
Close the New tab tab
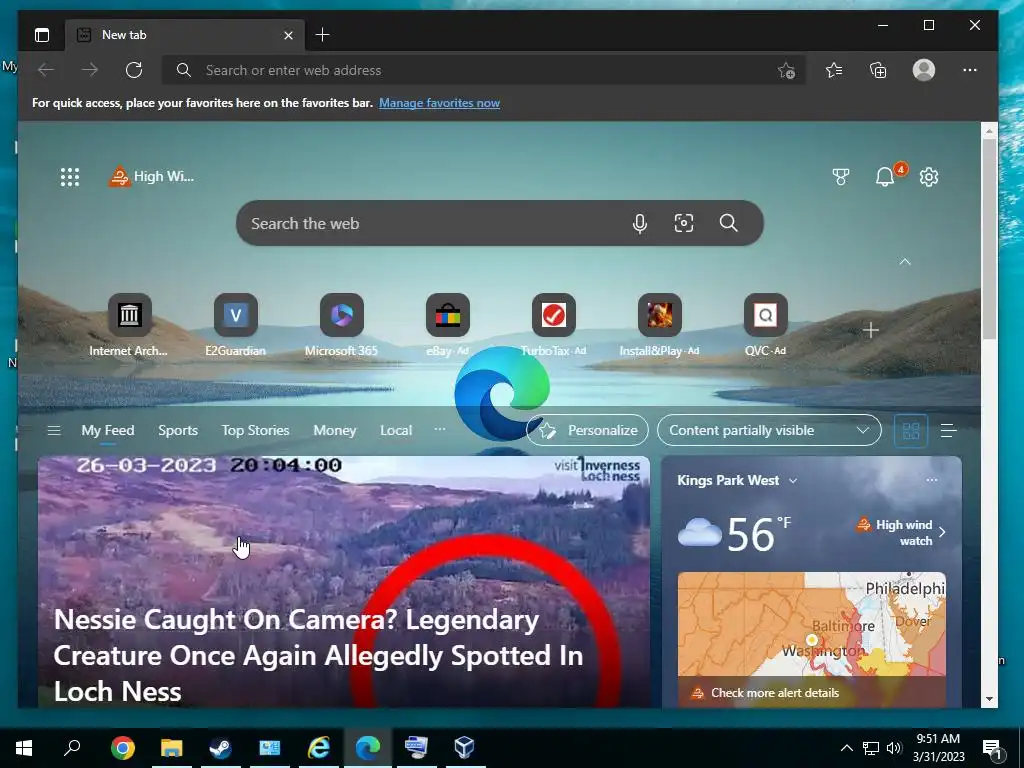(288, 35)
